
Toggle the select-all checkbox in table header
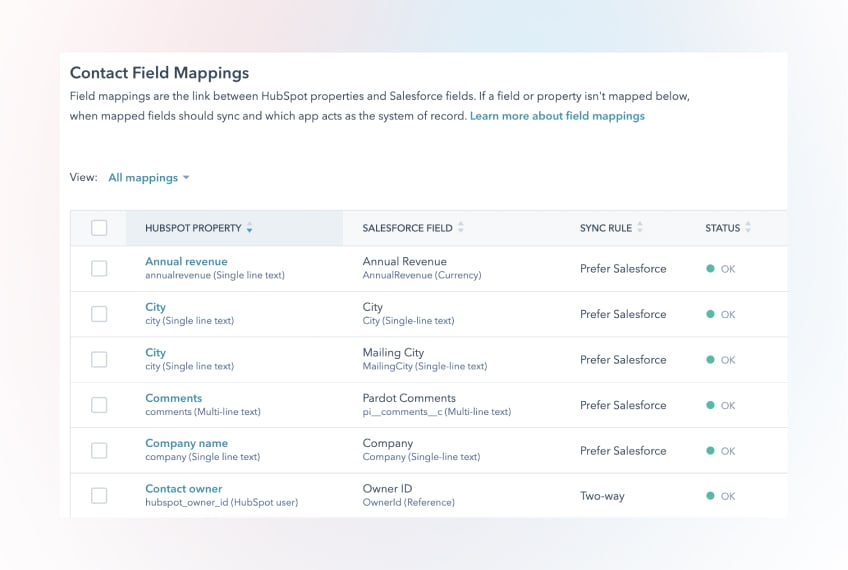click(99, 228)
